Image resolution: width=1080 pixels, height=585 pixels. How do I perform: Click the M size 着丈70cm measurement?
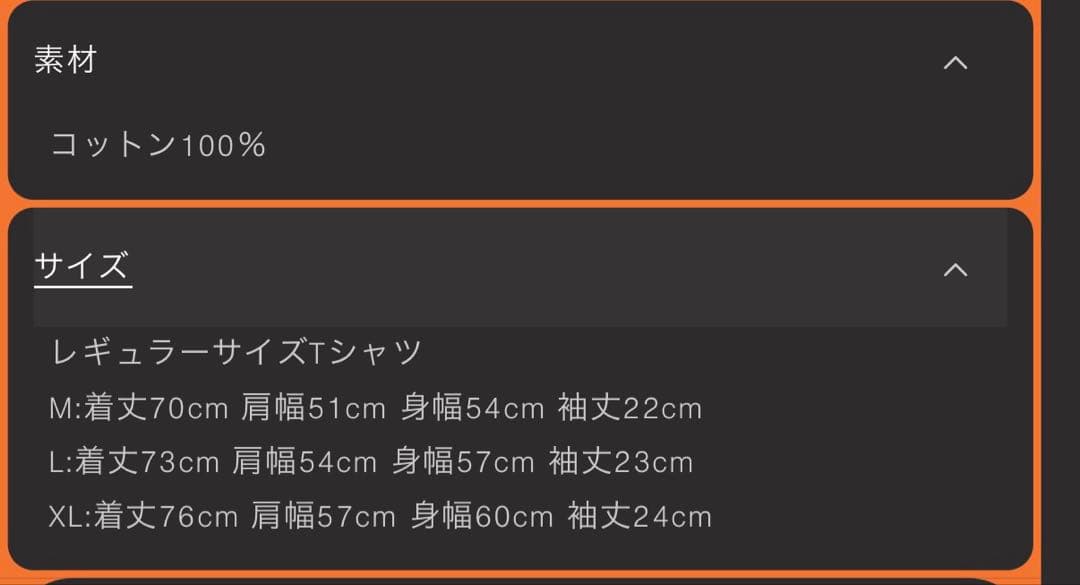click(158, 408)
